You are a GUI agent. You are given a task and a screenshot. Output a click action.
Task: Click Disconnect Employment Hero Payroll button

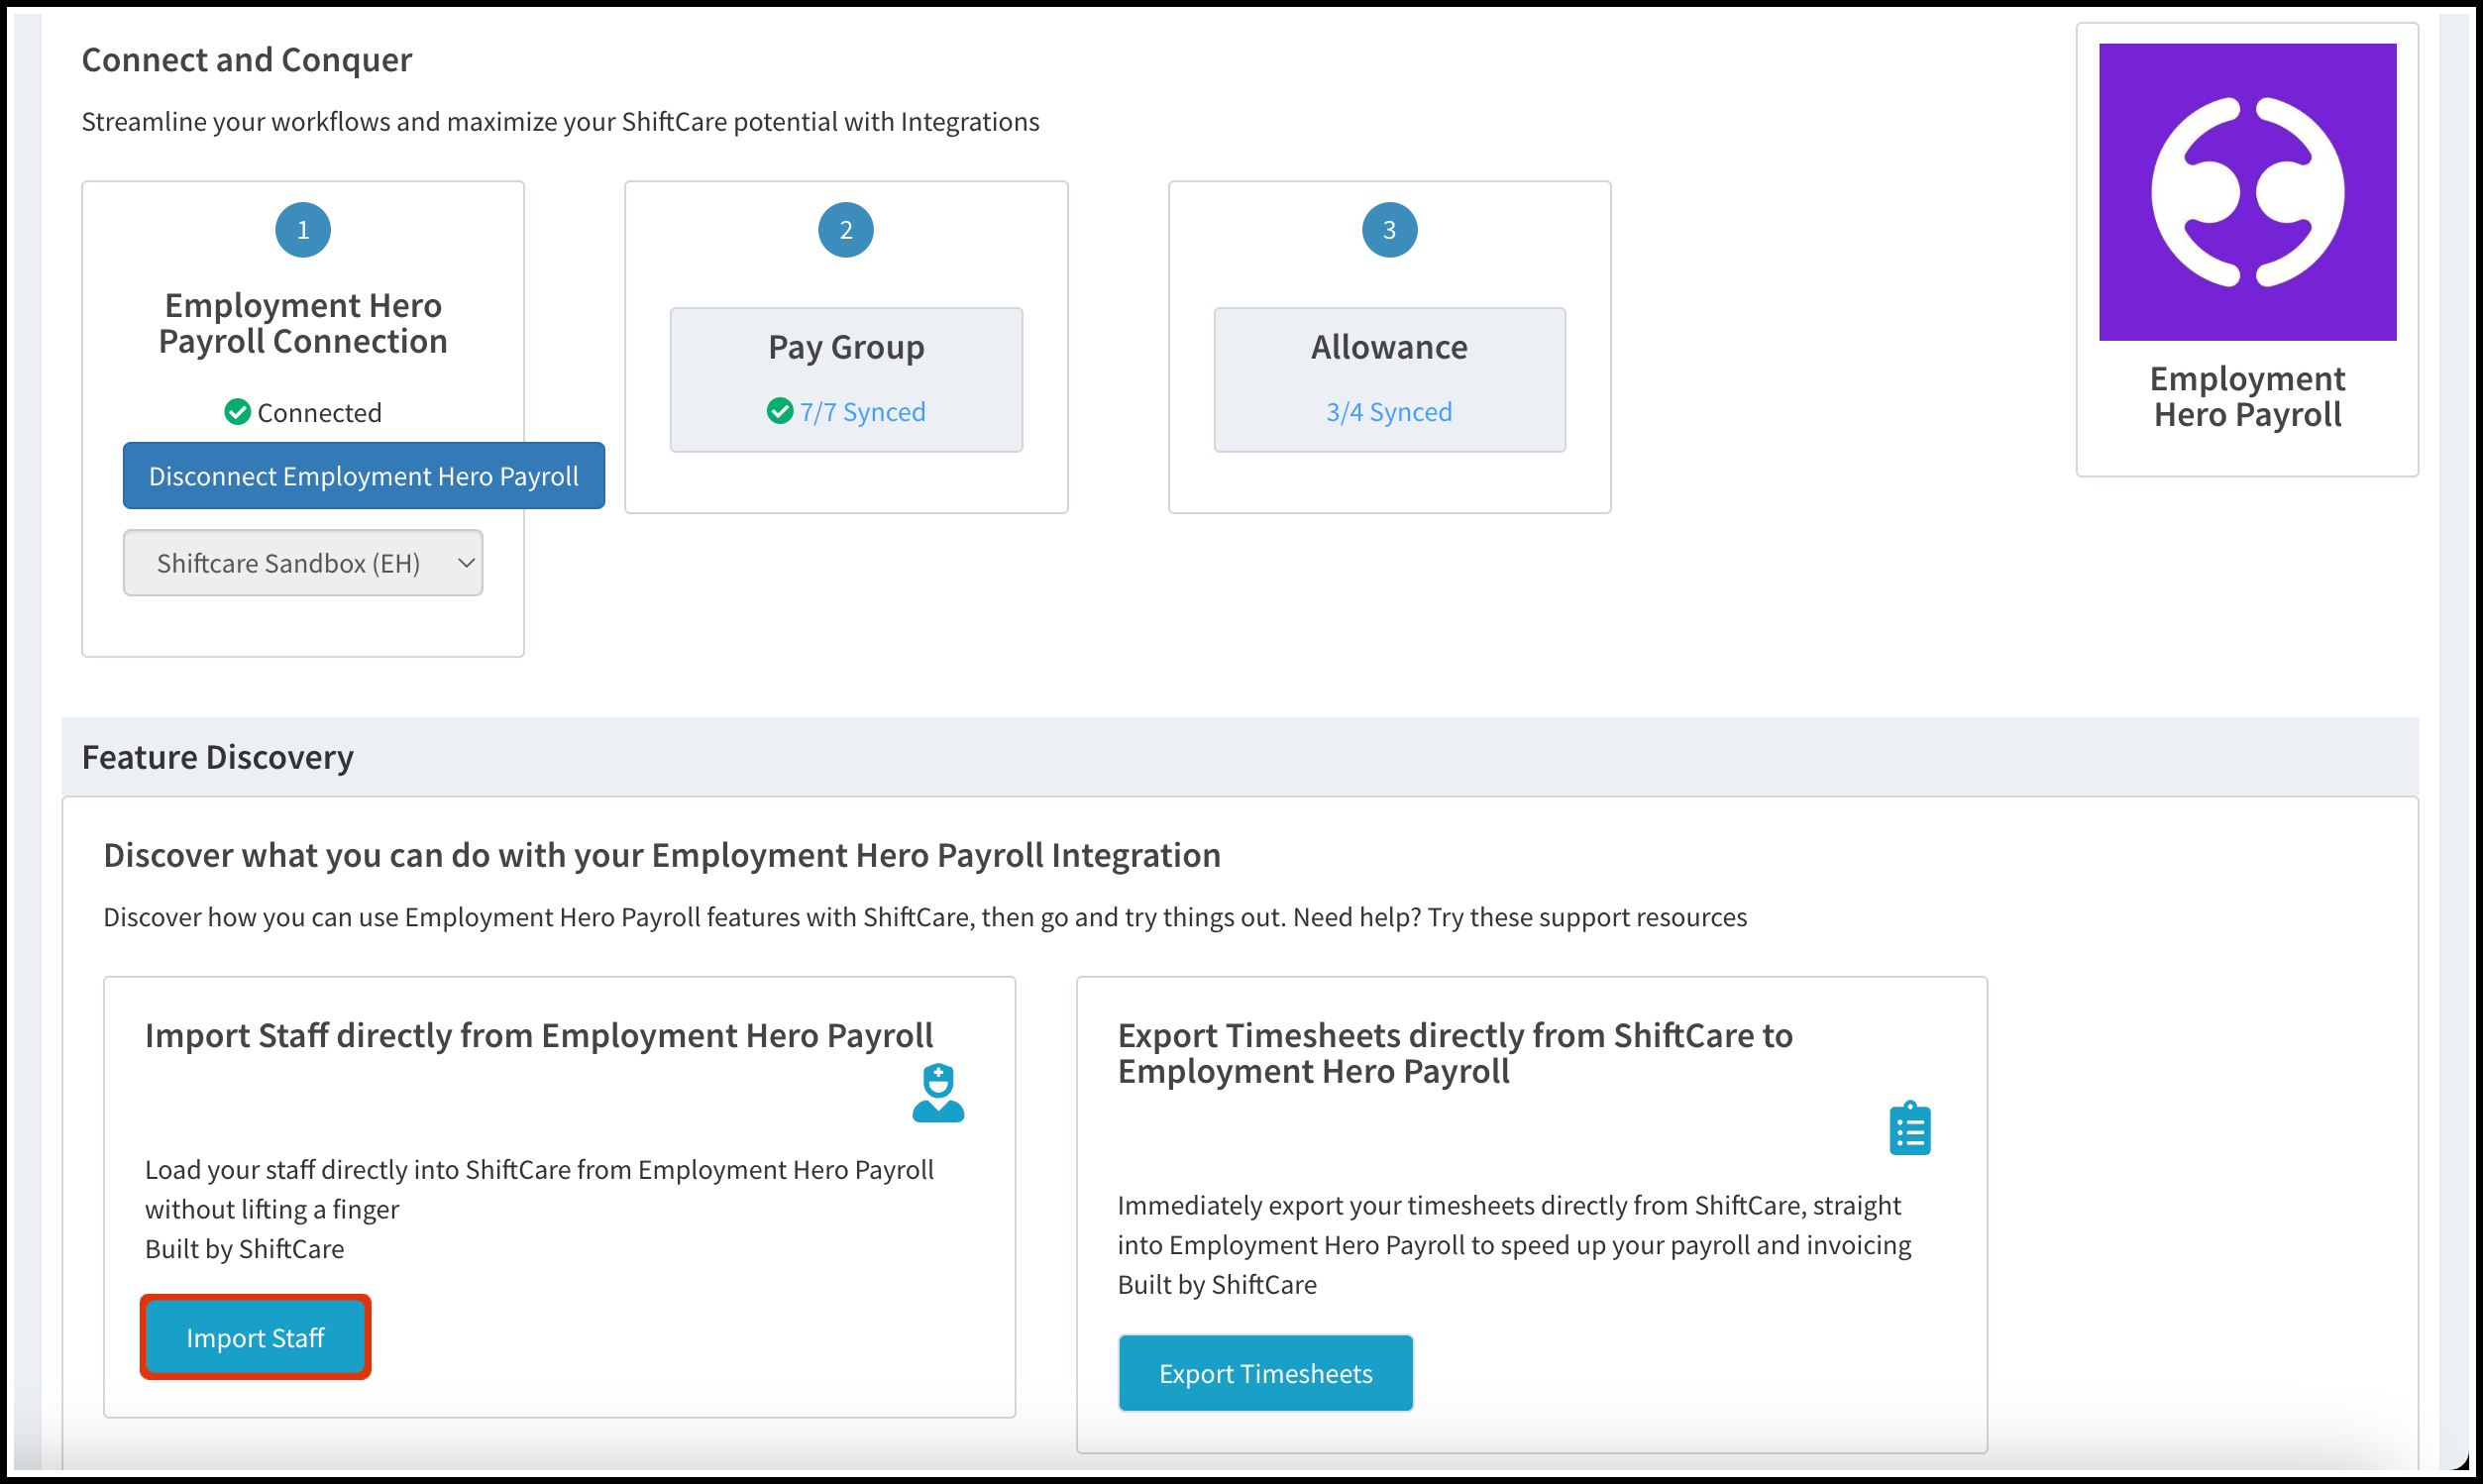click(364, 476)
